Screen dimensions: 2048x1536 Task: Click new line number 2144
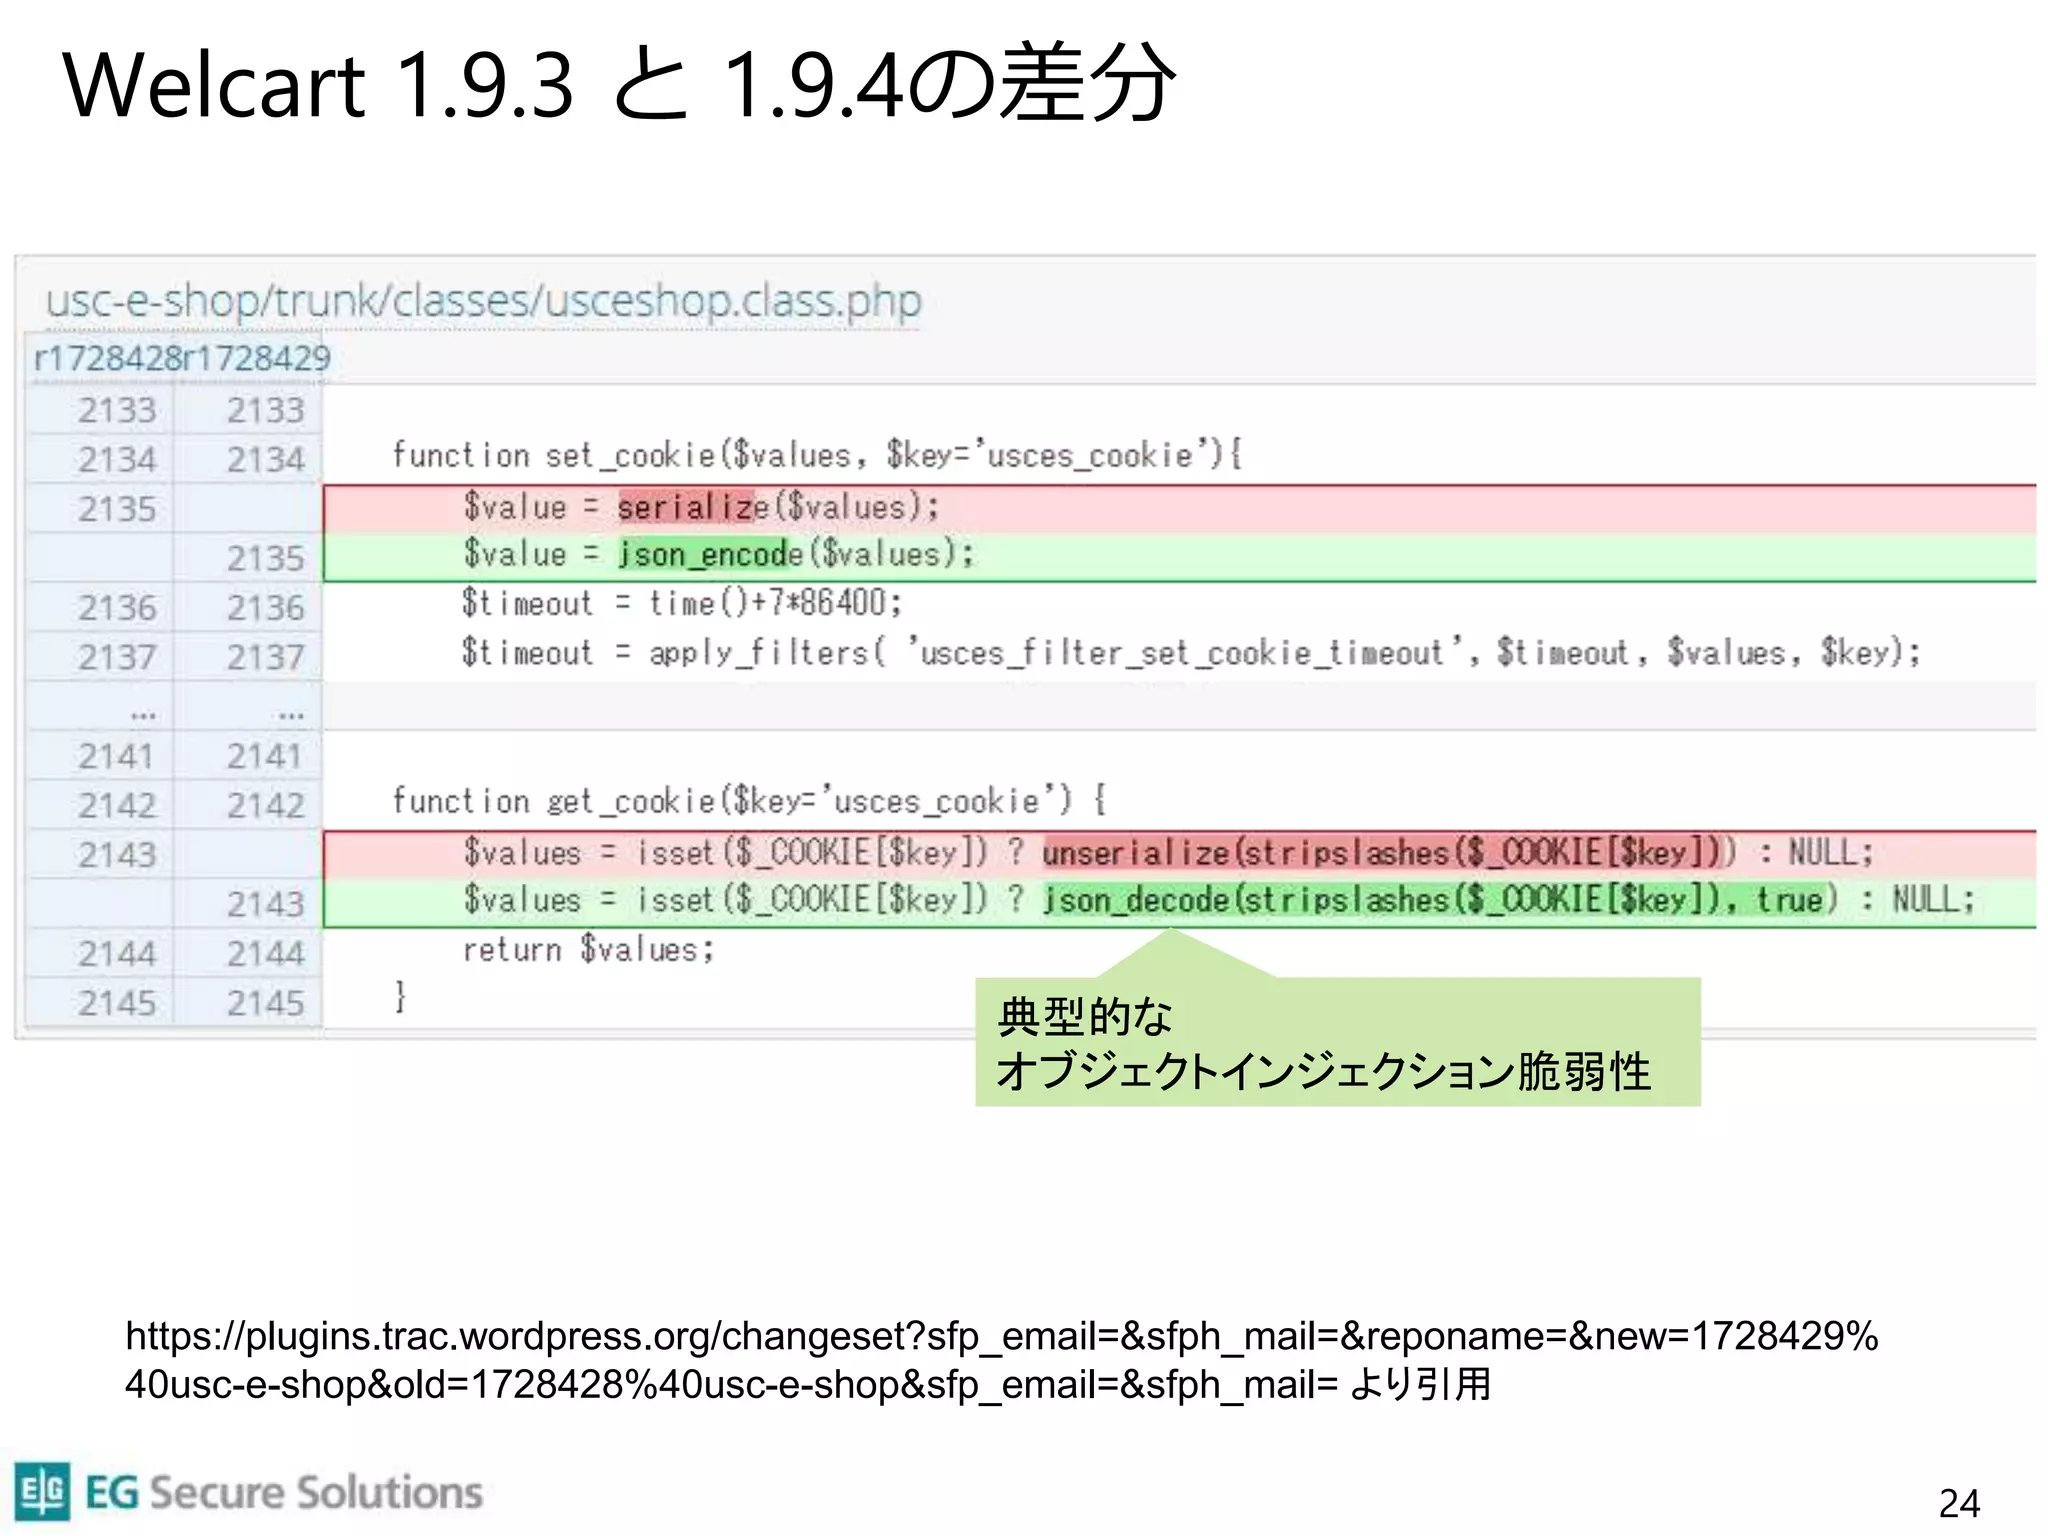[265, 953]
